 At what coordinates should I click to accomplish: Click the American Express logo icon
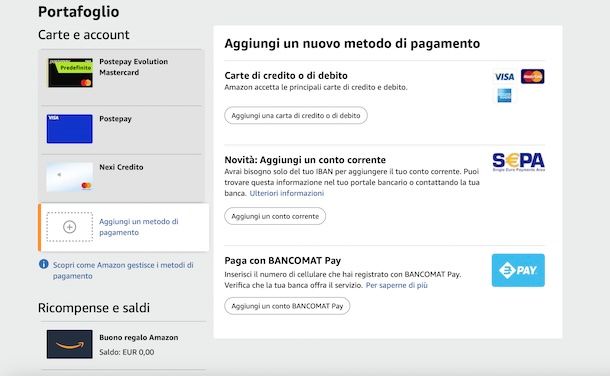504,96
